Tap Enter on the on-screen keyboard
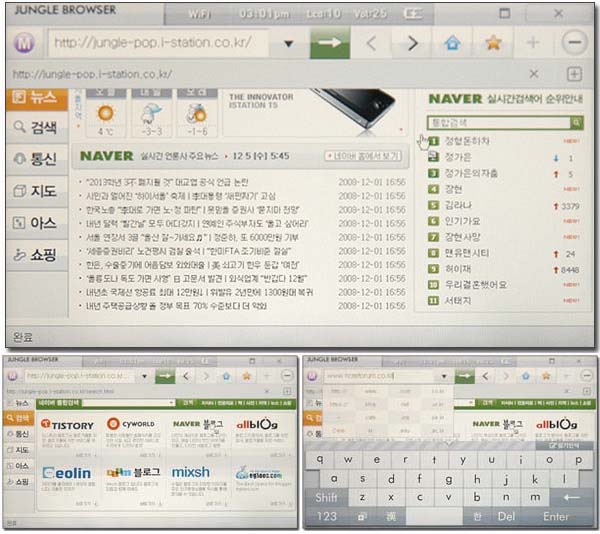 (556, 516)
